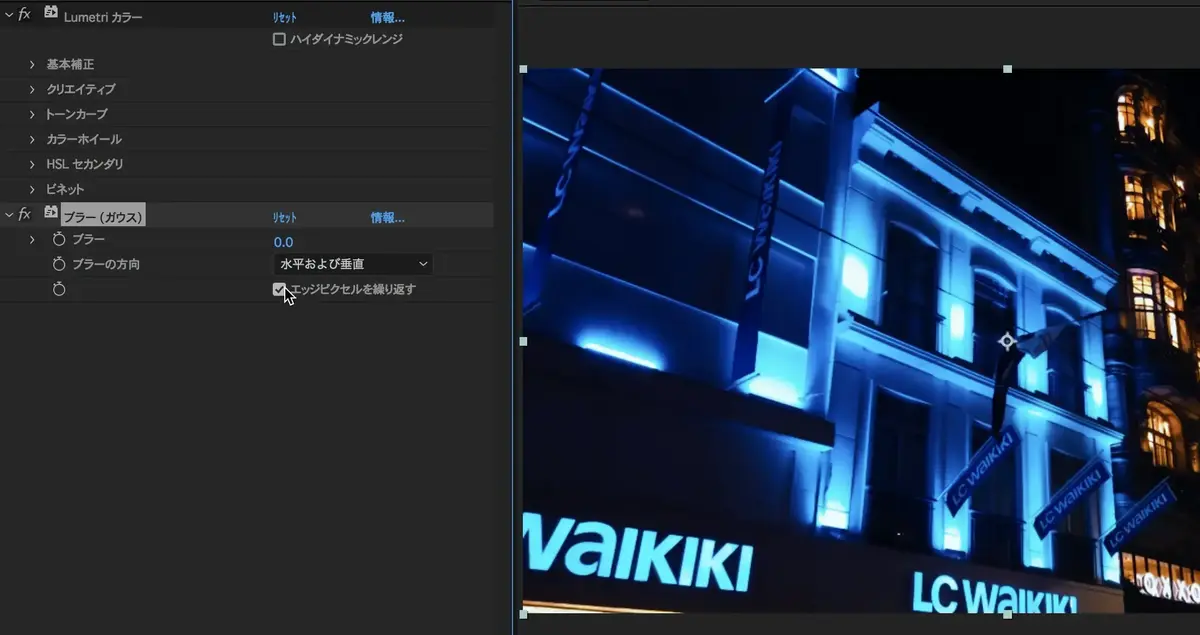
Task: Toggle the fx switch for Lumetri カラー
Action: tap(25, 15)
